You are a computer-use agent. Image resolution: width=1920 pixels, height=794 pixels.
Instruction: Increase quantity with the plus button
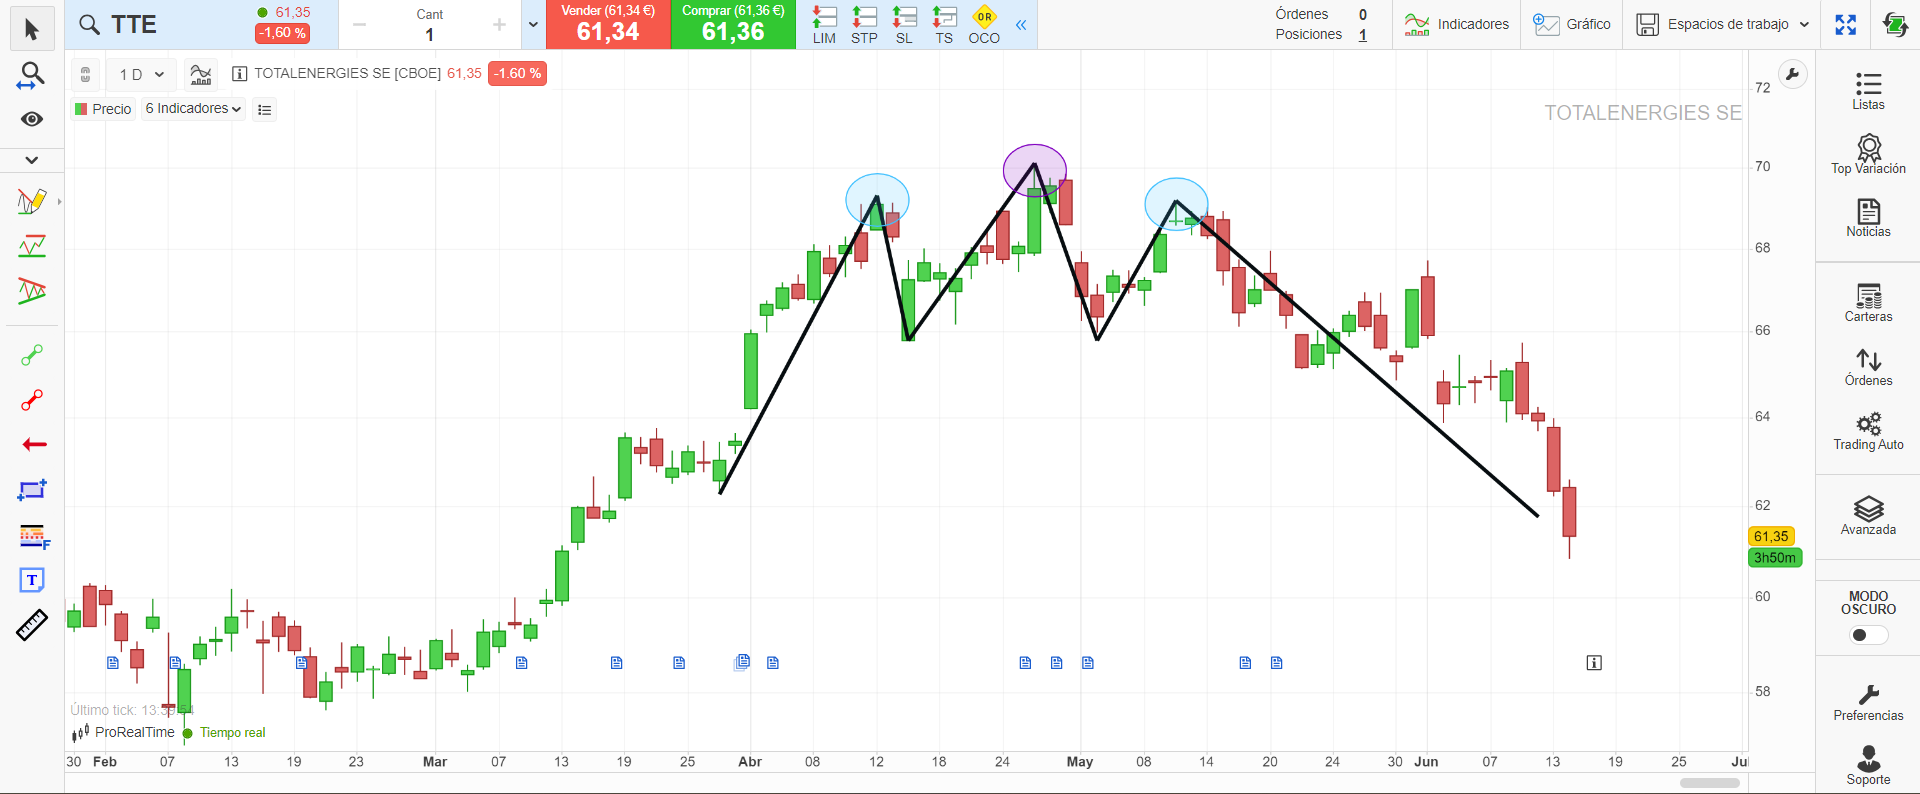pyautogui.click(x=499, y=25)
